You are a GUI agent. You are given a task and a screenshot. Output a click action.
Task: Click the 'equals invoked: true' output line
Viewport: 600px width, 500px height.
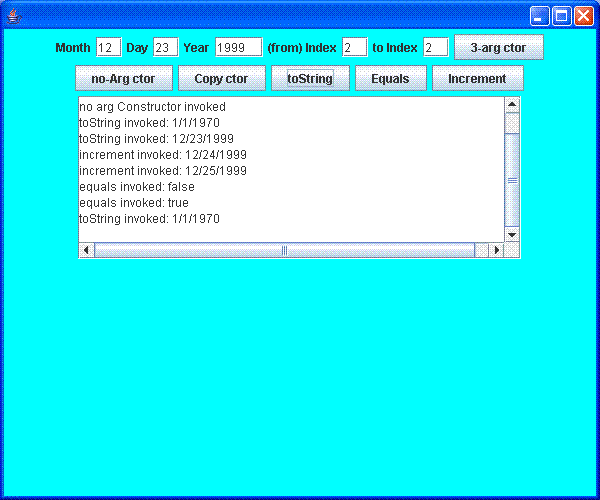point(134,203)
